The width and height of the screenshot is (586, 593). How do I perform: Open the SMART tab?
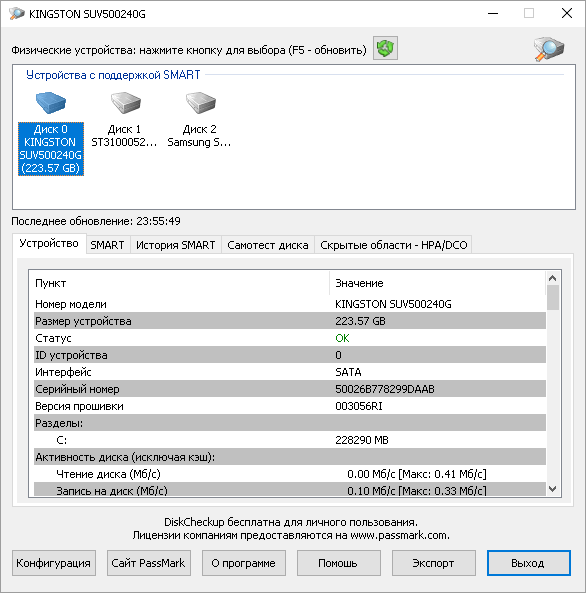click(107, 245)
